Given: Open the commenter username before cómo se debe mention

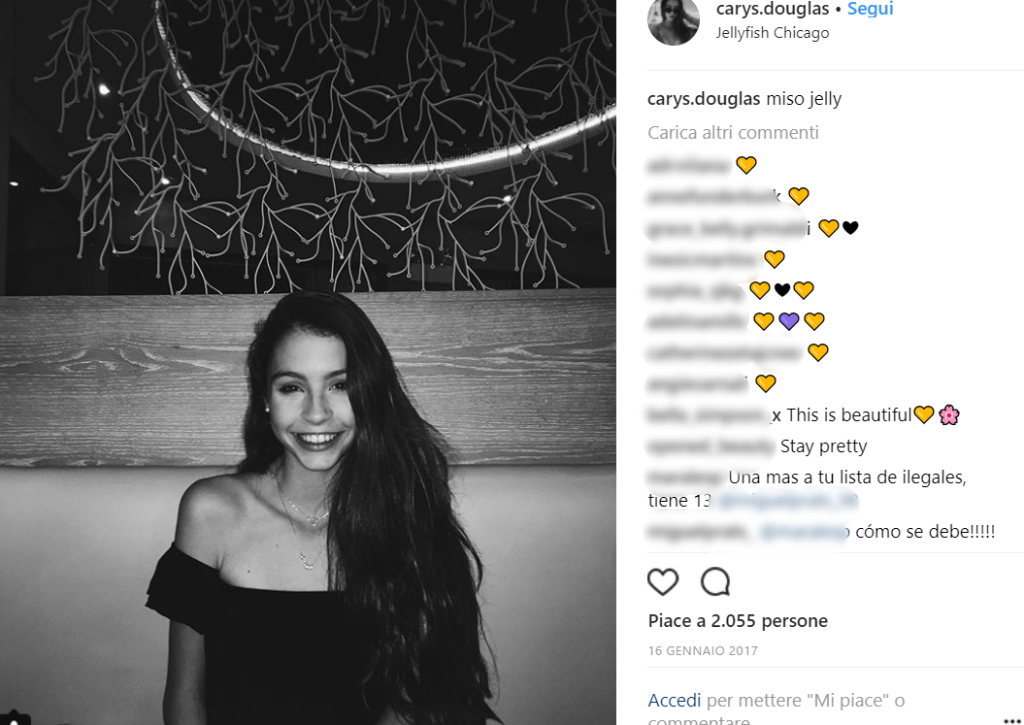Looking at the screenshot, I should click(x=697, y=532).
